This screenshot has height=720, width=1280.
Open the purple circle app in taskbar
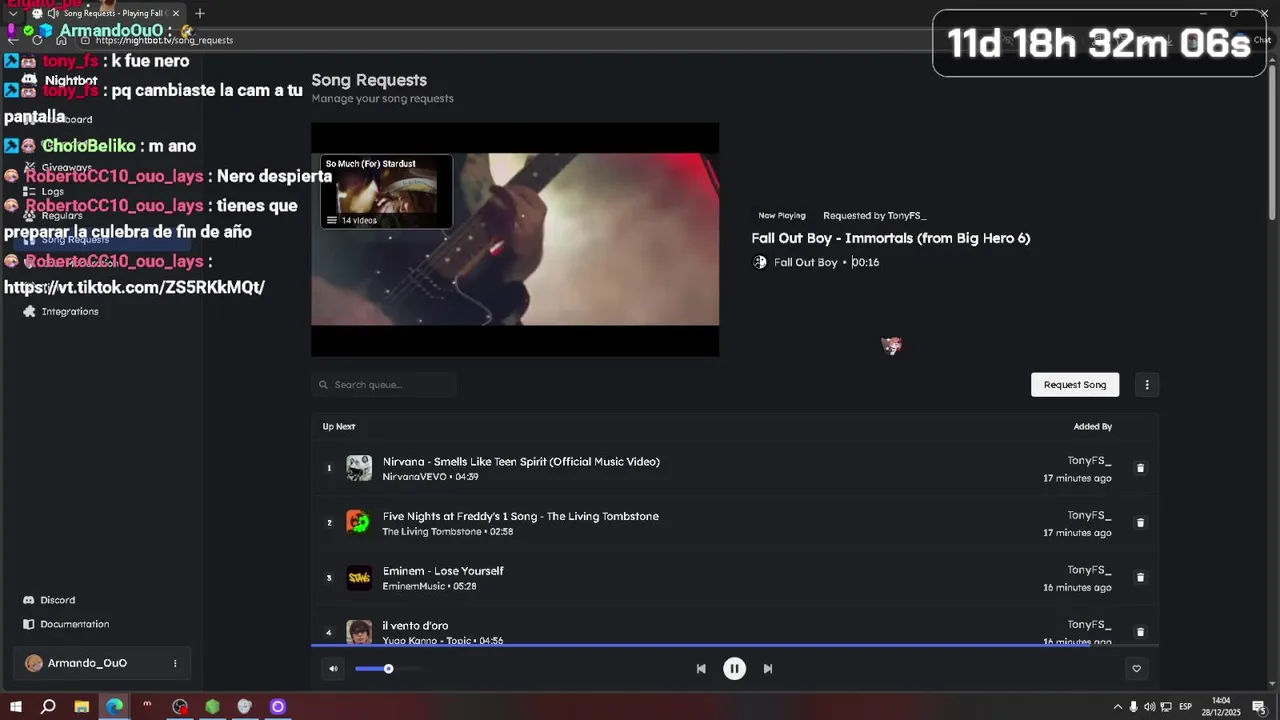coord(278,707)
